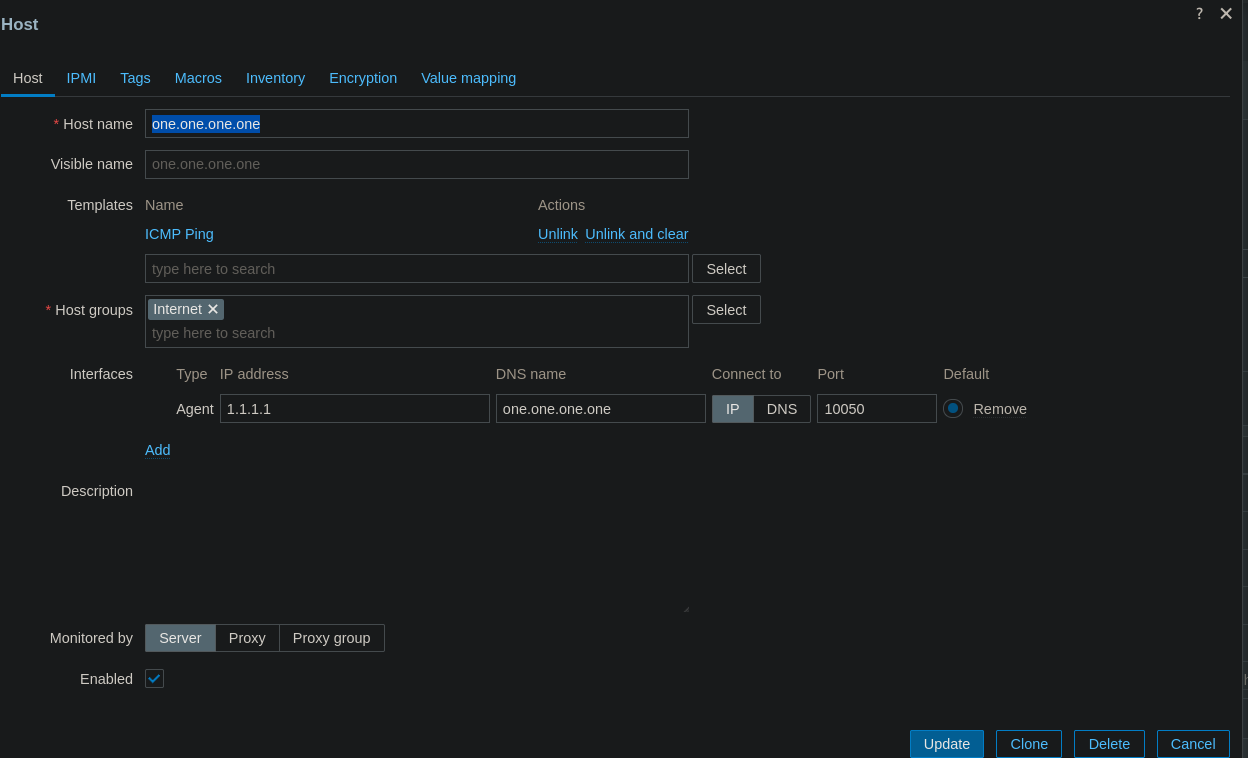1248x758 pixels.
Task: Edit the IP address field
Action: pyautogui.click(x=355, y=409)
